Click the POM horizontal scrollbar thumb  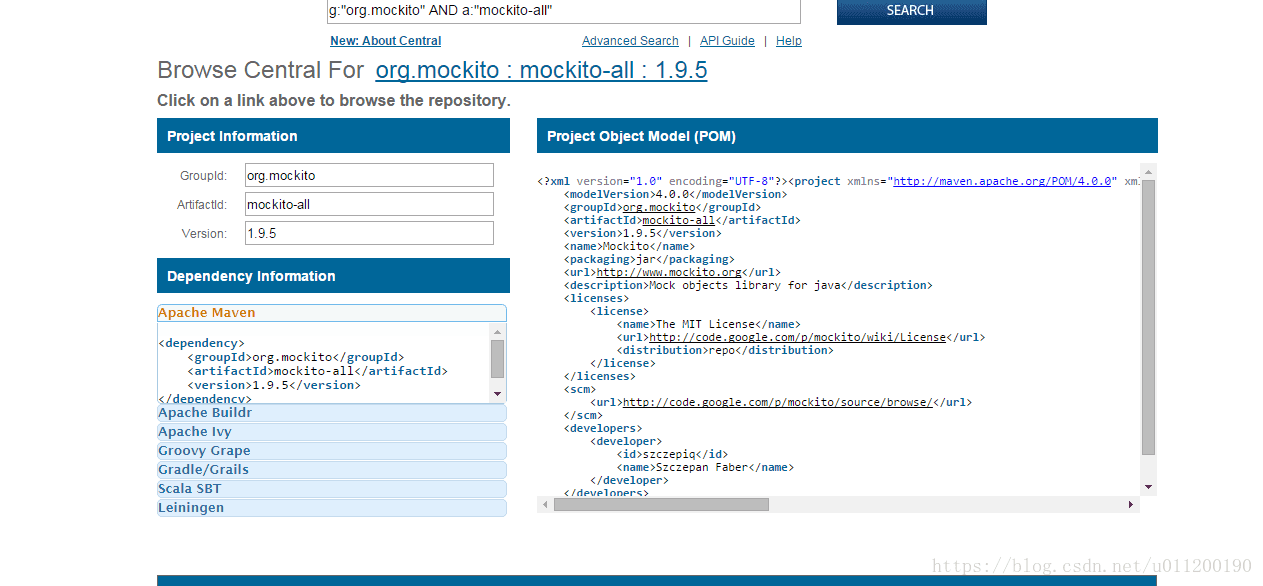click(661, 505)
